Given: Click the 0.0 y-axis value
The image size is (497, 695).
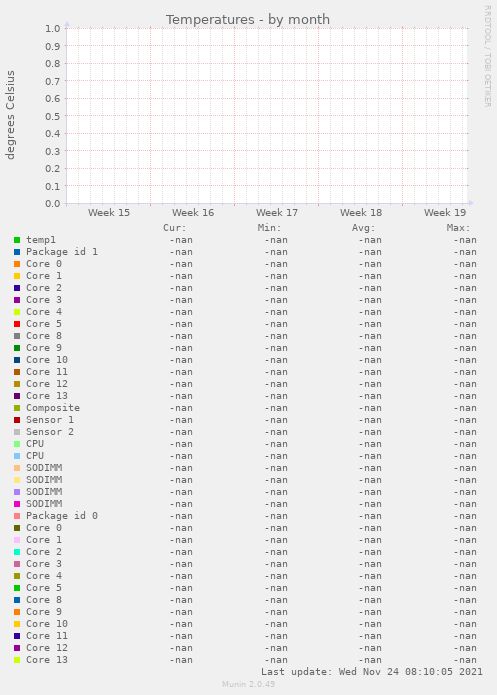Looking at the screenshot, I should click(x=52, y=204).
